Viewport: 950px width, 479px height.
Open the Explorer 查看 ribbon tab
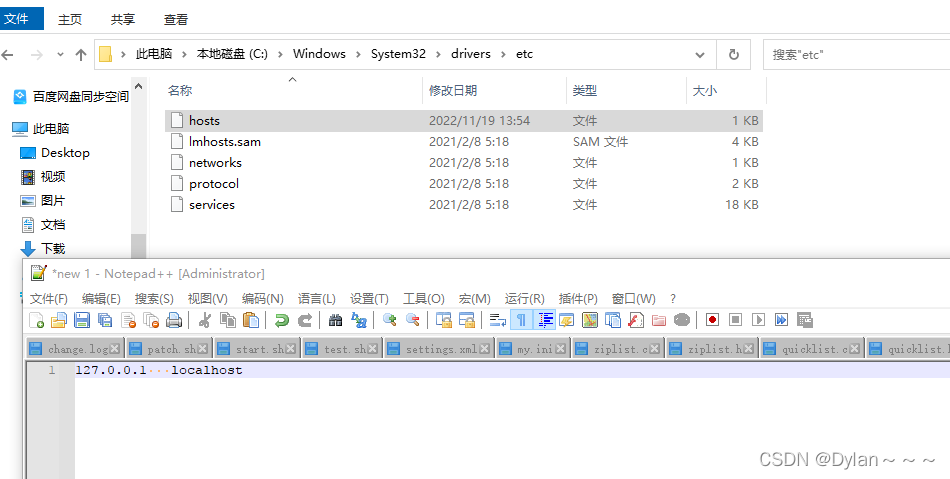pyautogui.click(x=176, y=19)
